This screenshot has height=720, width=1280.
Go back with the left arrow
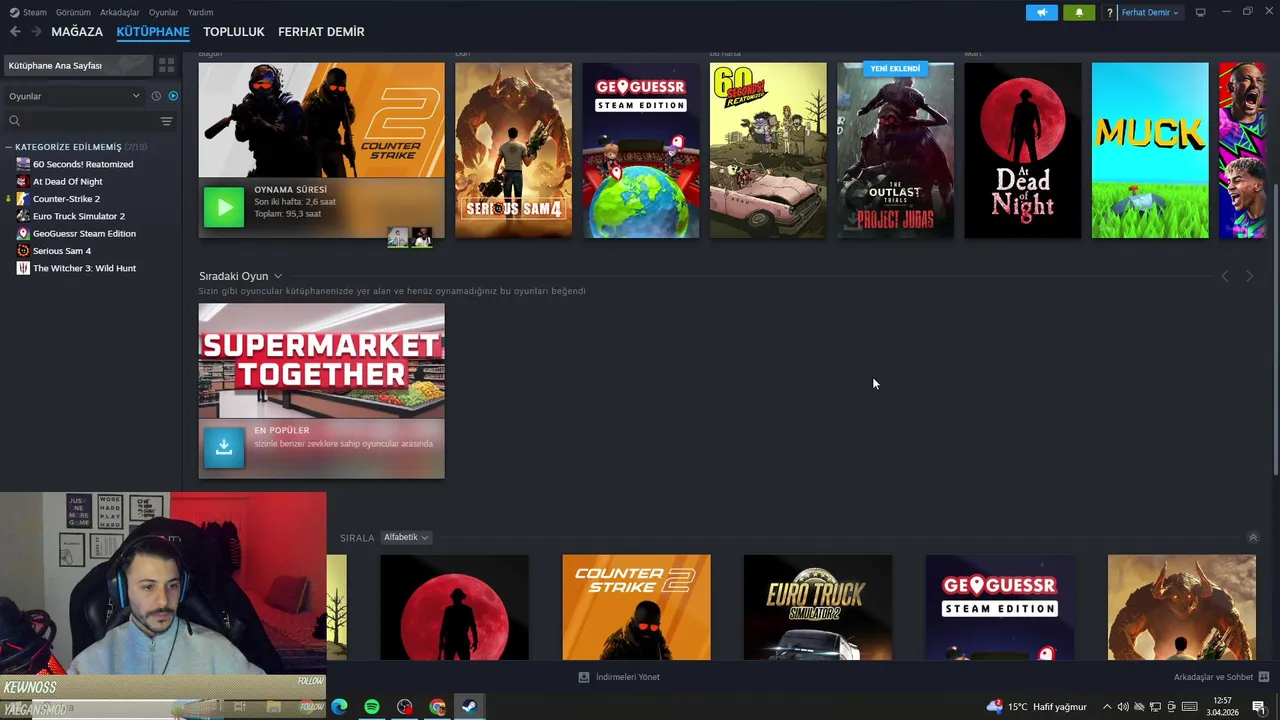(15, 32)
